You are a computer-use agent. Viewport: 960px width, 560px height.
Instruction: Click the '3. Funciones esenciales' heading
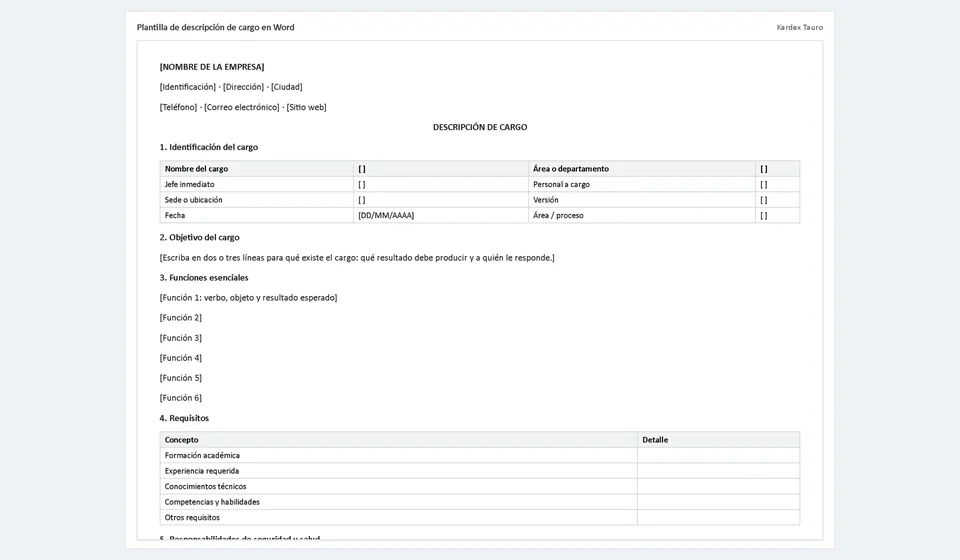click(x=204, y=278)
